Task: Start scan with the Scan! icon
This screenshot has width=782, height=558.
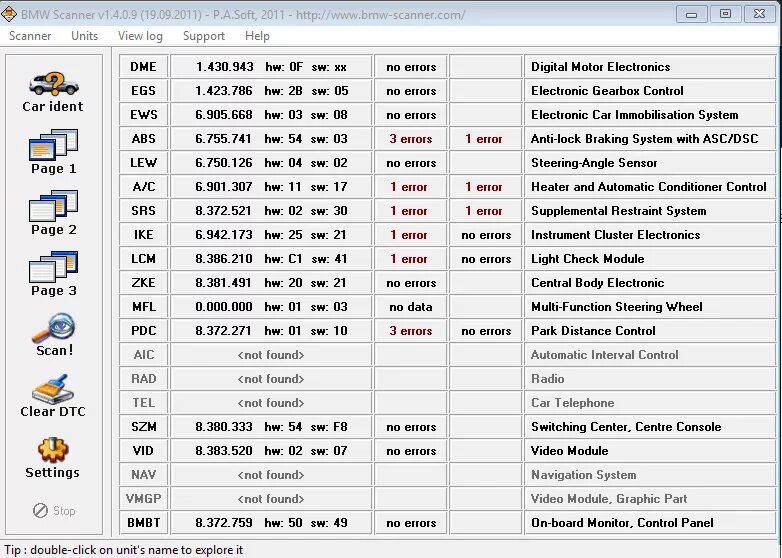Action: tap(54, 328)
